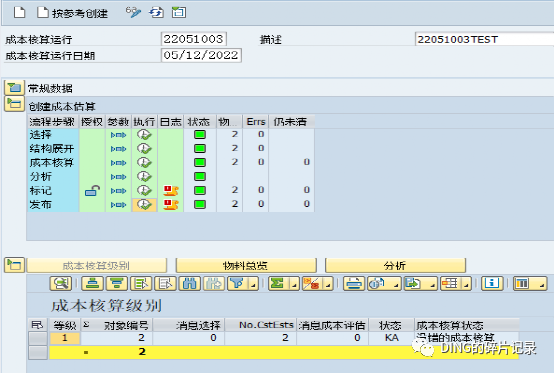
Task: Click the green status light of 选择 row
Action: coord(200,135)
